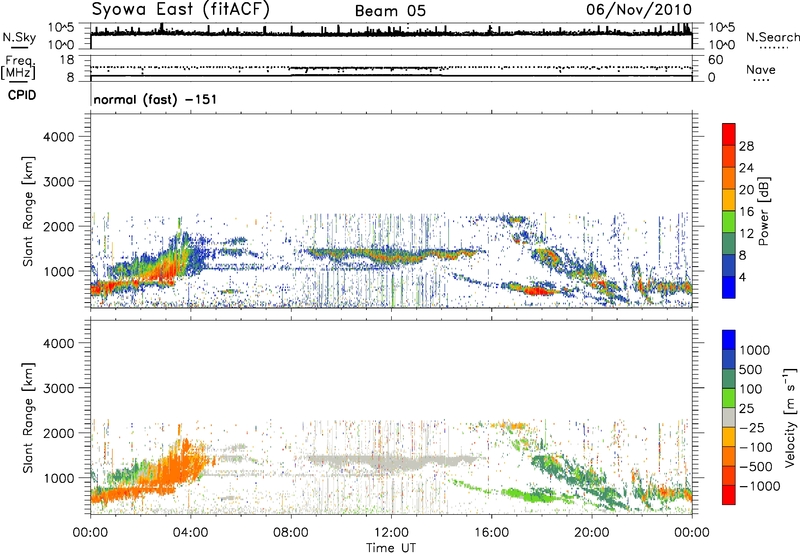The width and height of the screenshot is (800, 554).
Task: Click the 'Nave' legend label
Action: coord(761,70)
